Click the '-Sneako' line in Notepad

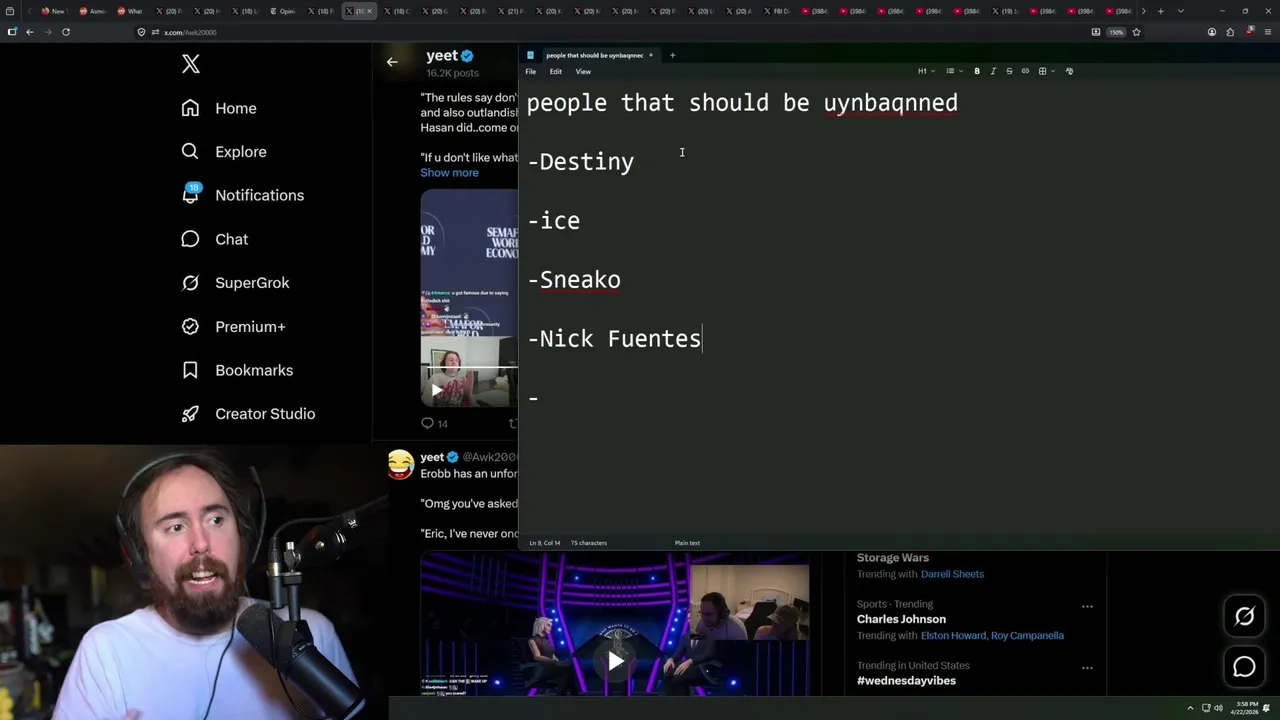(x=574, y=280)
